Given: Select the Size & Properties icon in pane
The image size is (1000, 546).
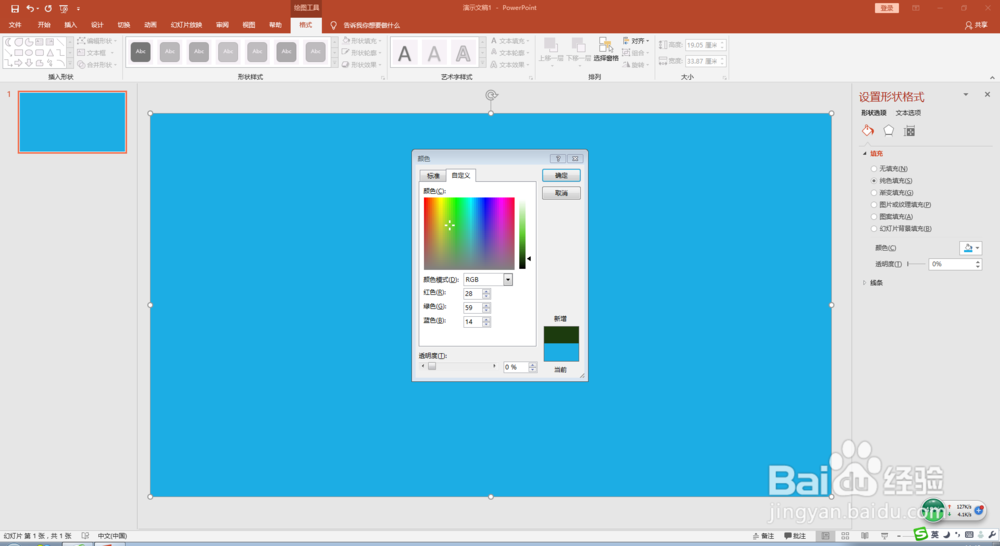Looking at the screenshot, I should click(909, 131).
